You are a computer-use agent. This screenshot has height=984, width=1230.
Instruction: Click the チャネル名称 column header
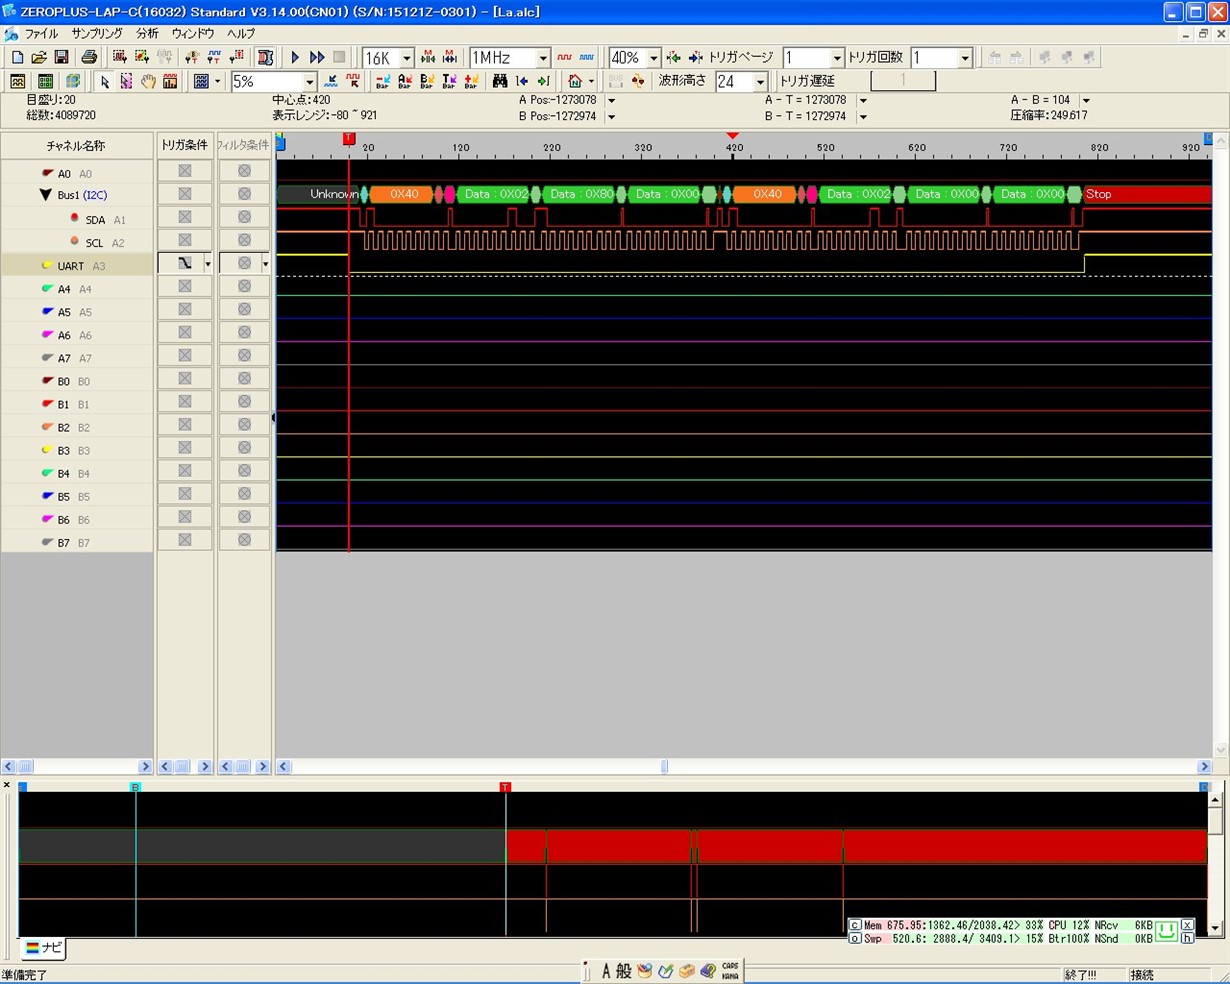click(76, 145)
